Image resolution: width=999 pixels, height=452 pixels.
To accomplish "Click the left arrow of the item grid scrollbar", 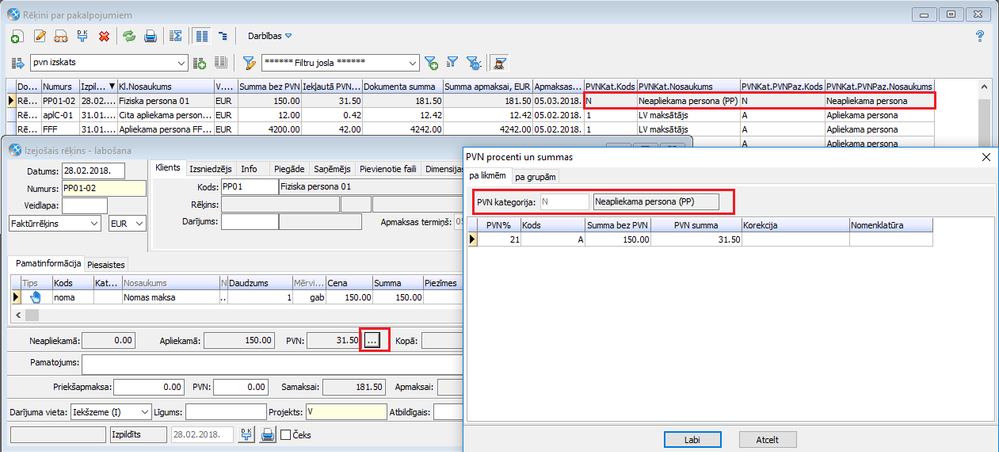I will click(16, 315).
